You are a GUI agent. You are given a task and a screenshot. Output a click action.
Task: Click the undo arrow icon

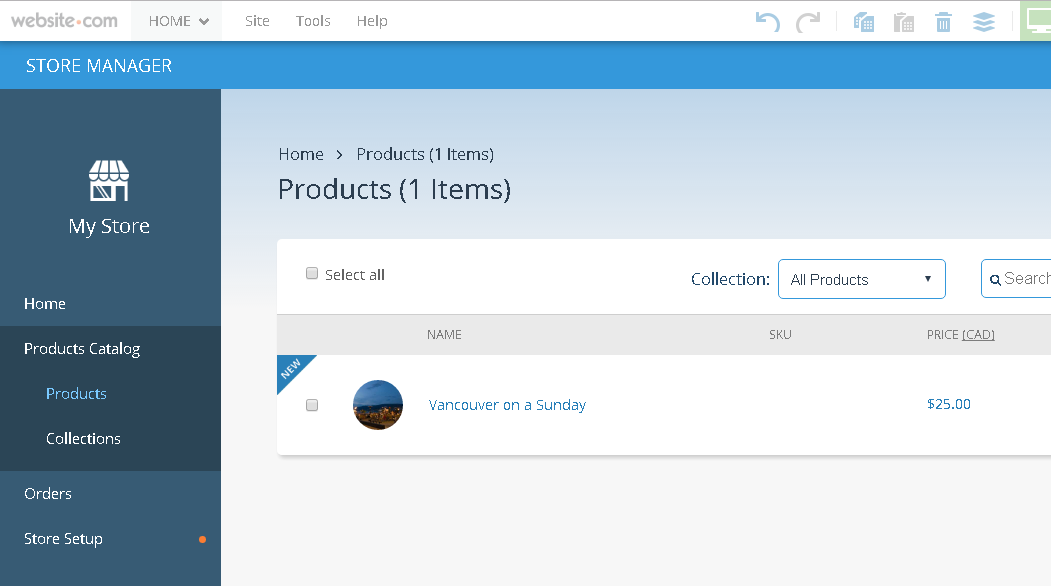767,21
